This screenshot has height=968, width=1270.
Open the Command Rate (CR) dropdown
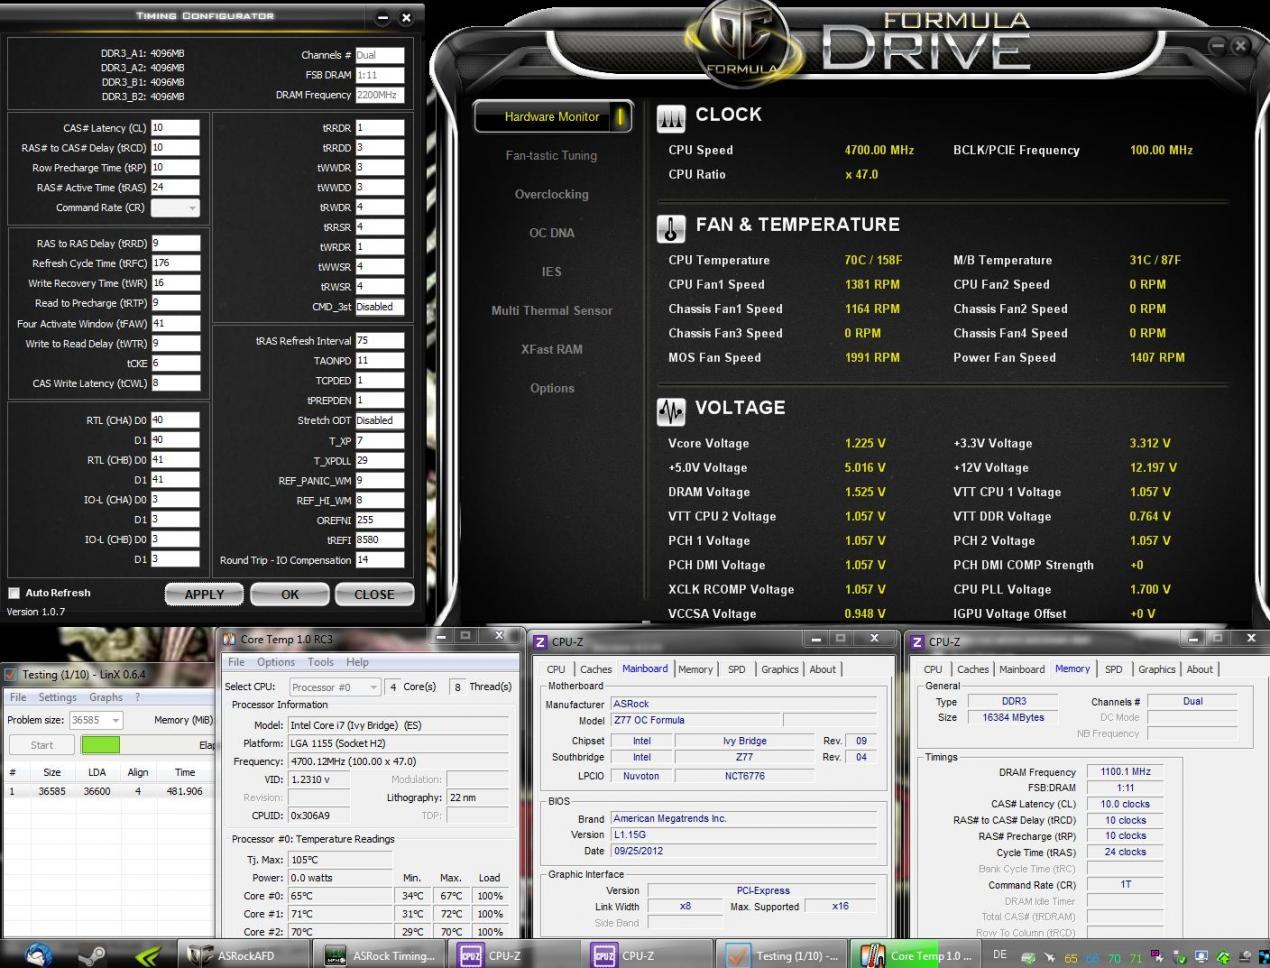point(175,207)
